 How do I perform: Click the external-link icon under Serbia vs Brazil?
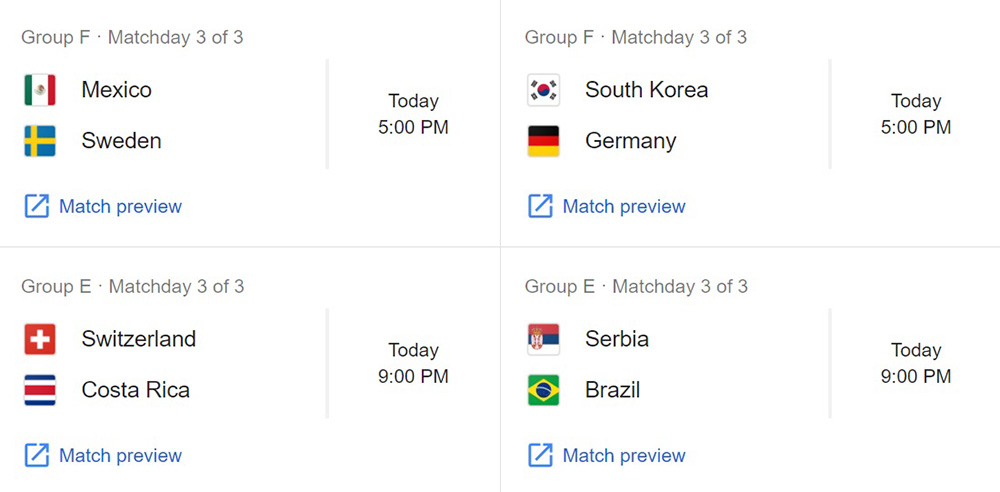tap(540, 456)
